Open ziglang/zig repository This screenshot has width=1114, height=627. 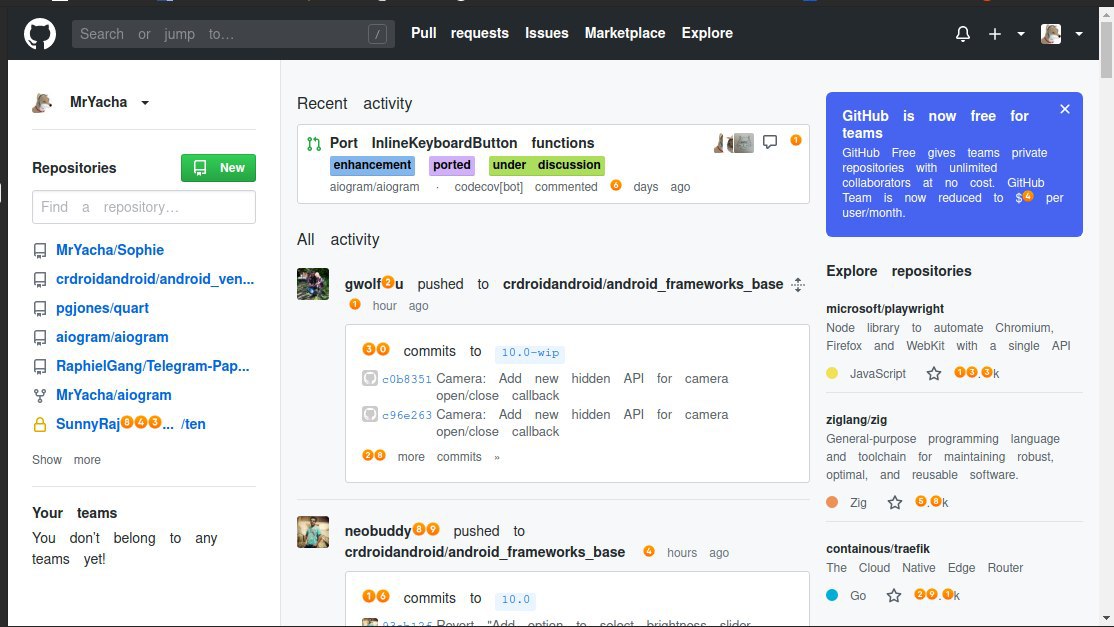point(856,420)
